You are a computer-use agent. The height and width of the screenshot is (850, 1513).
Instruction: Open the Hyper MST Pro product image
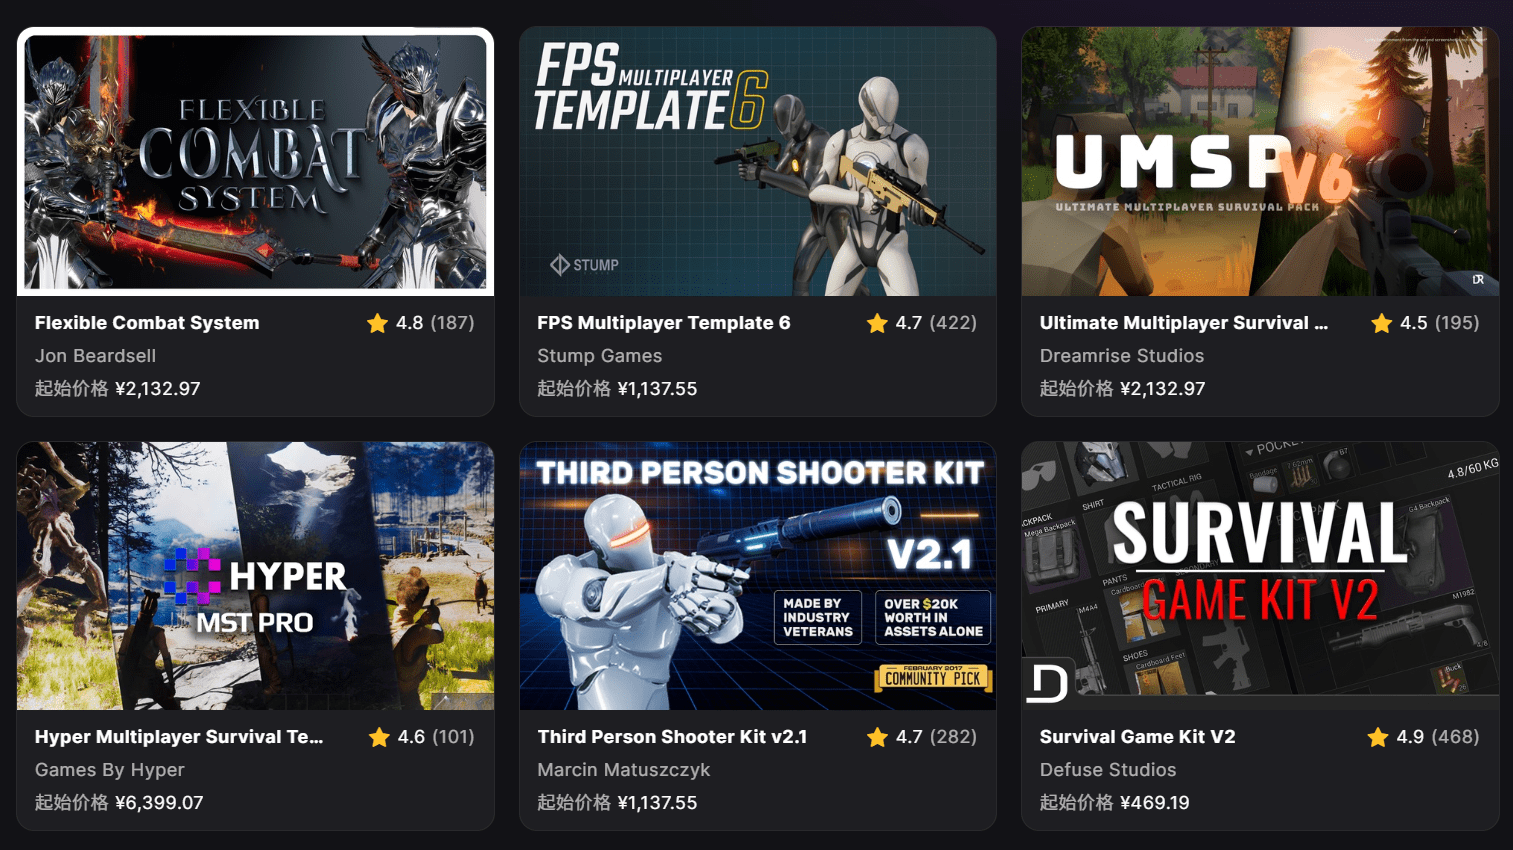pos(255,576)
